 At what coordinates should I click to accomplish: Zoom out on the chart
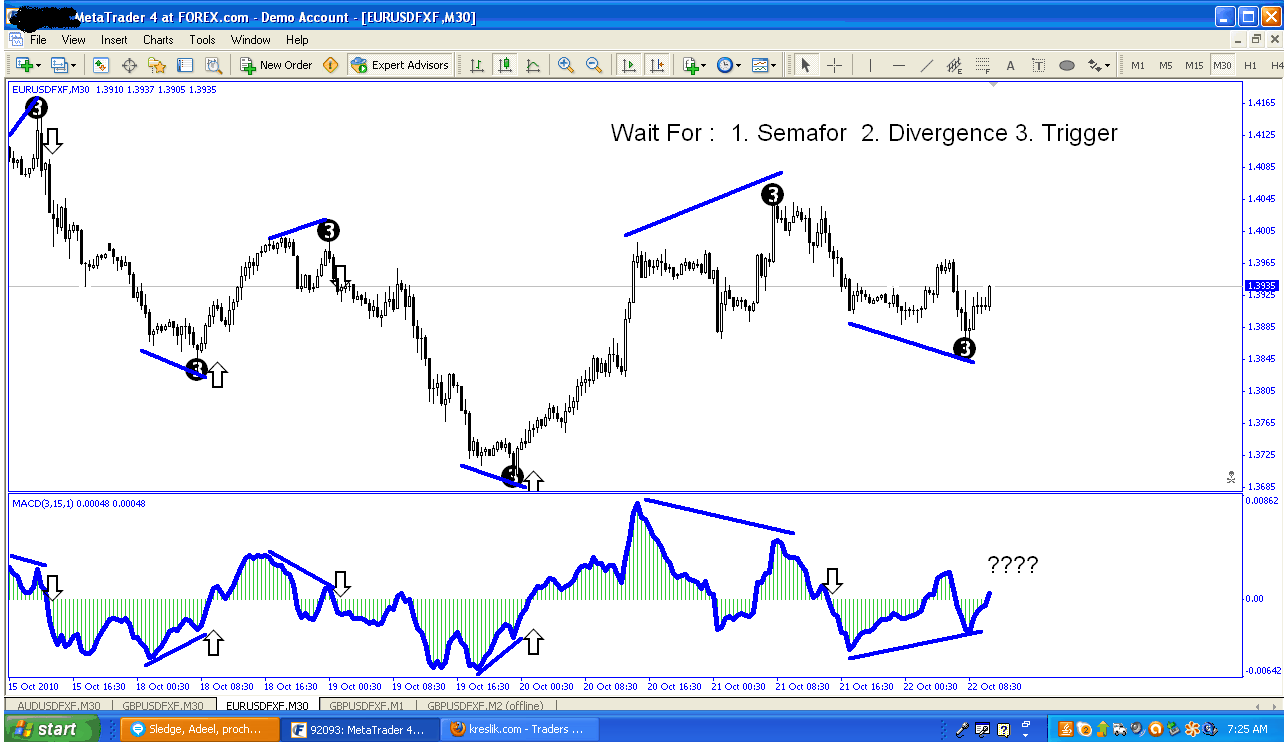(x=593, y=65)
